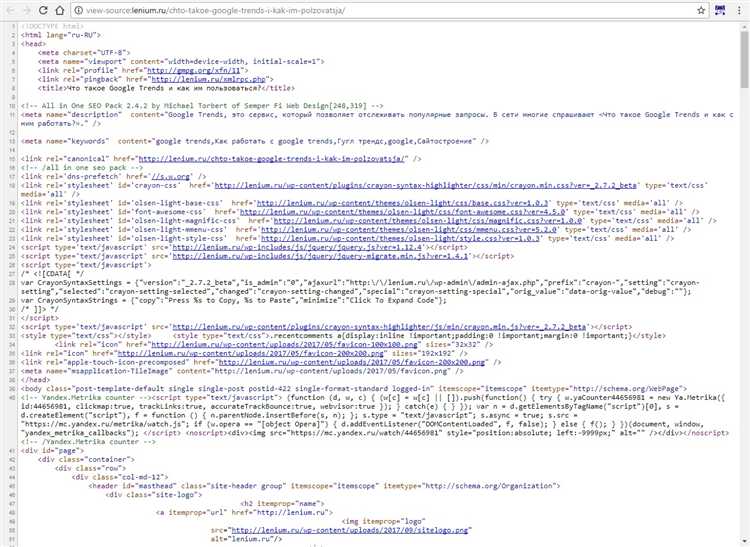Open the crayon.min.js script link
This screenshot has width=750, height=547.
coord(379,327)
